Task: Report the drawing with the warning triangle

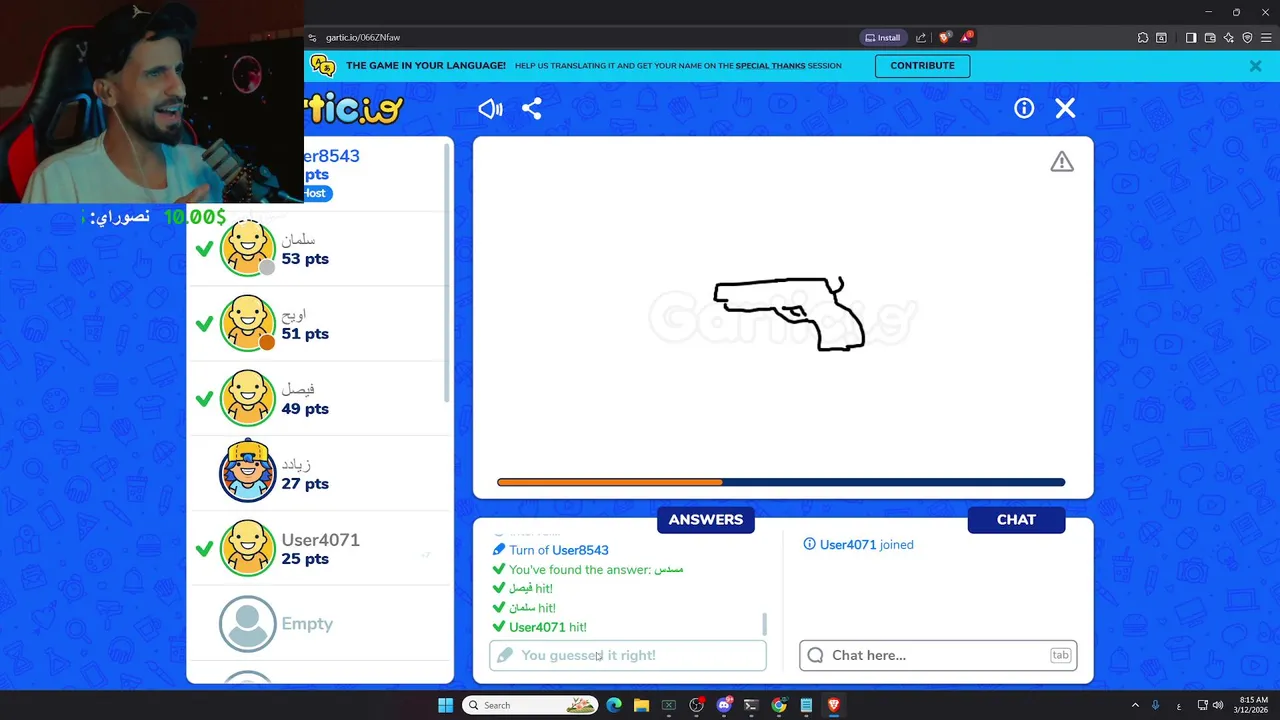Action: click(x=1062, y=162)
